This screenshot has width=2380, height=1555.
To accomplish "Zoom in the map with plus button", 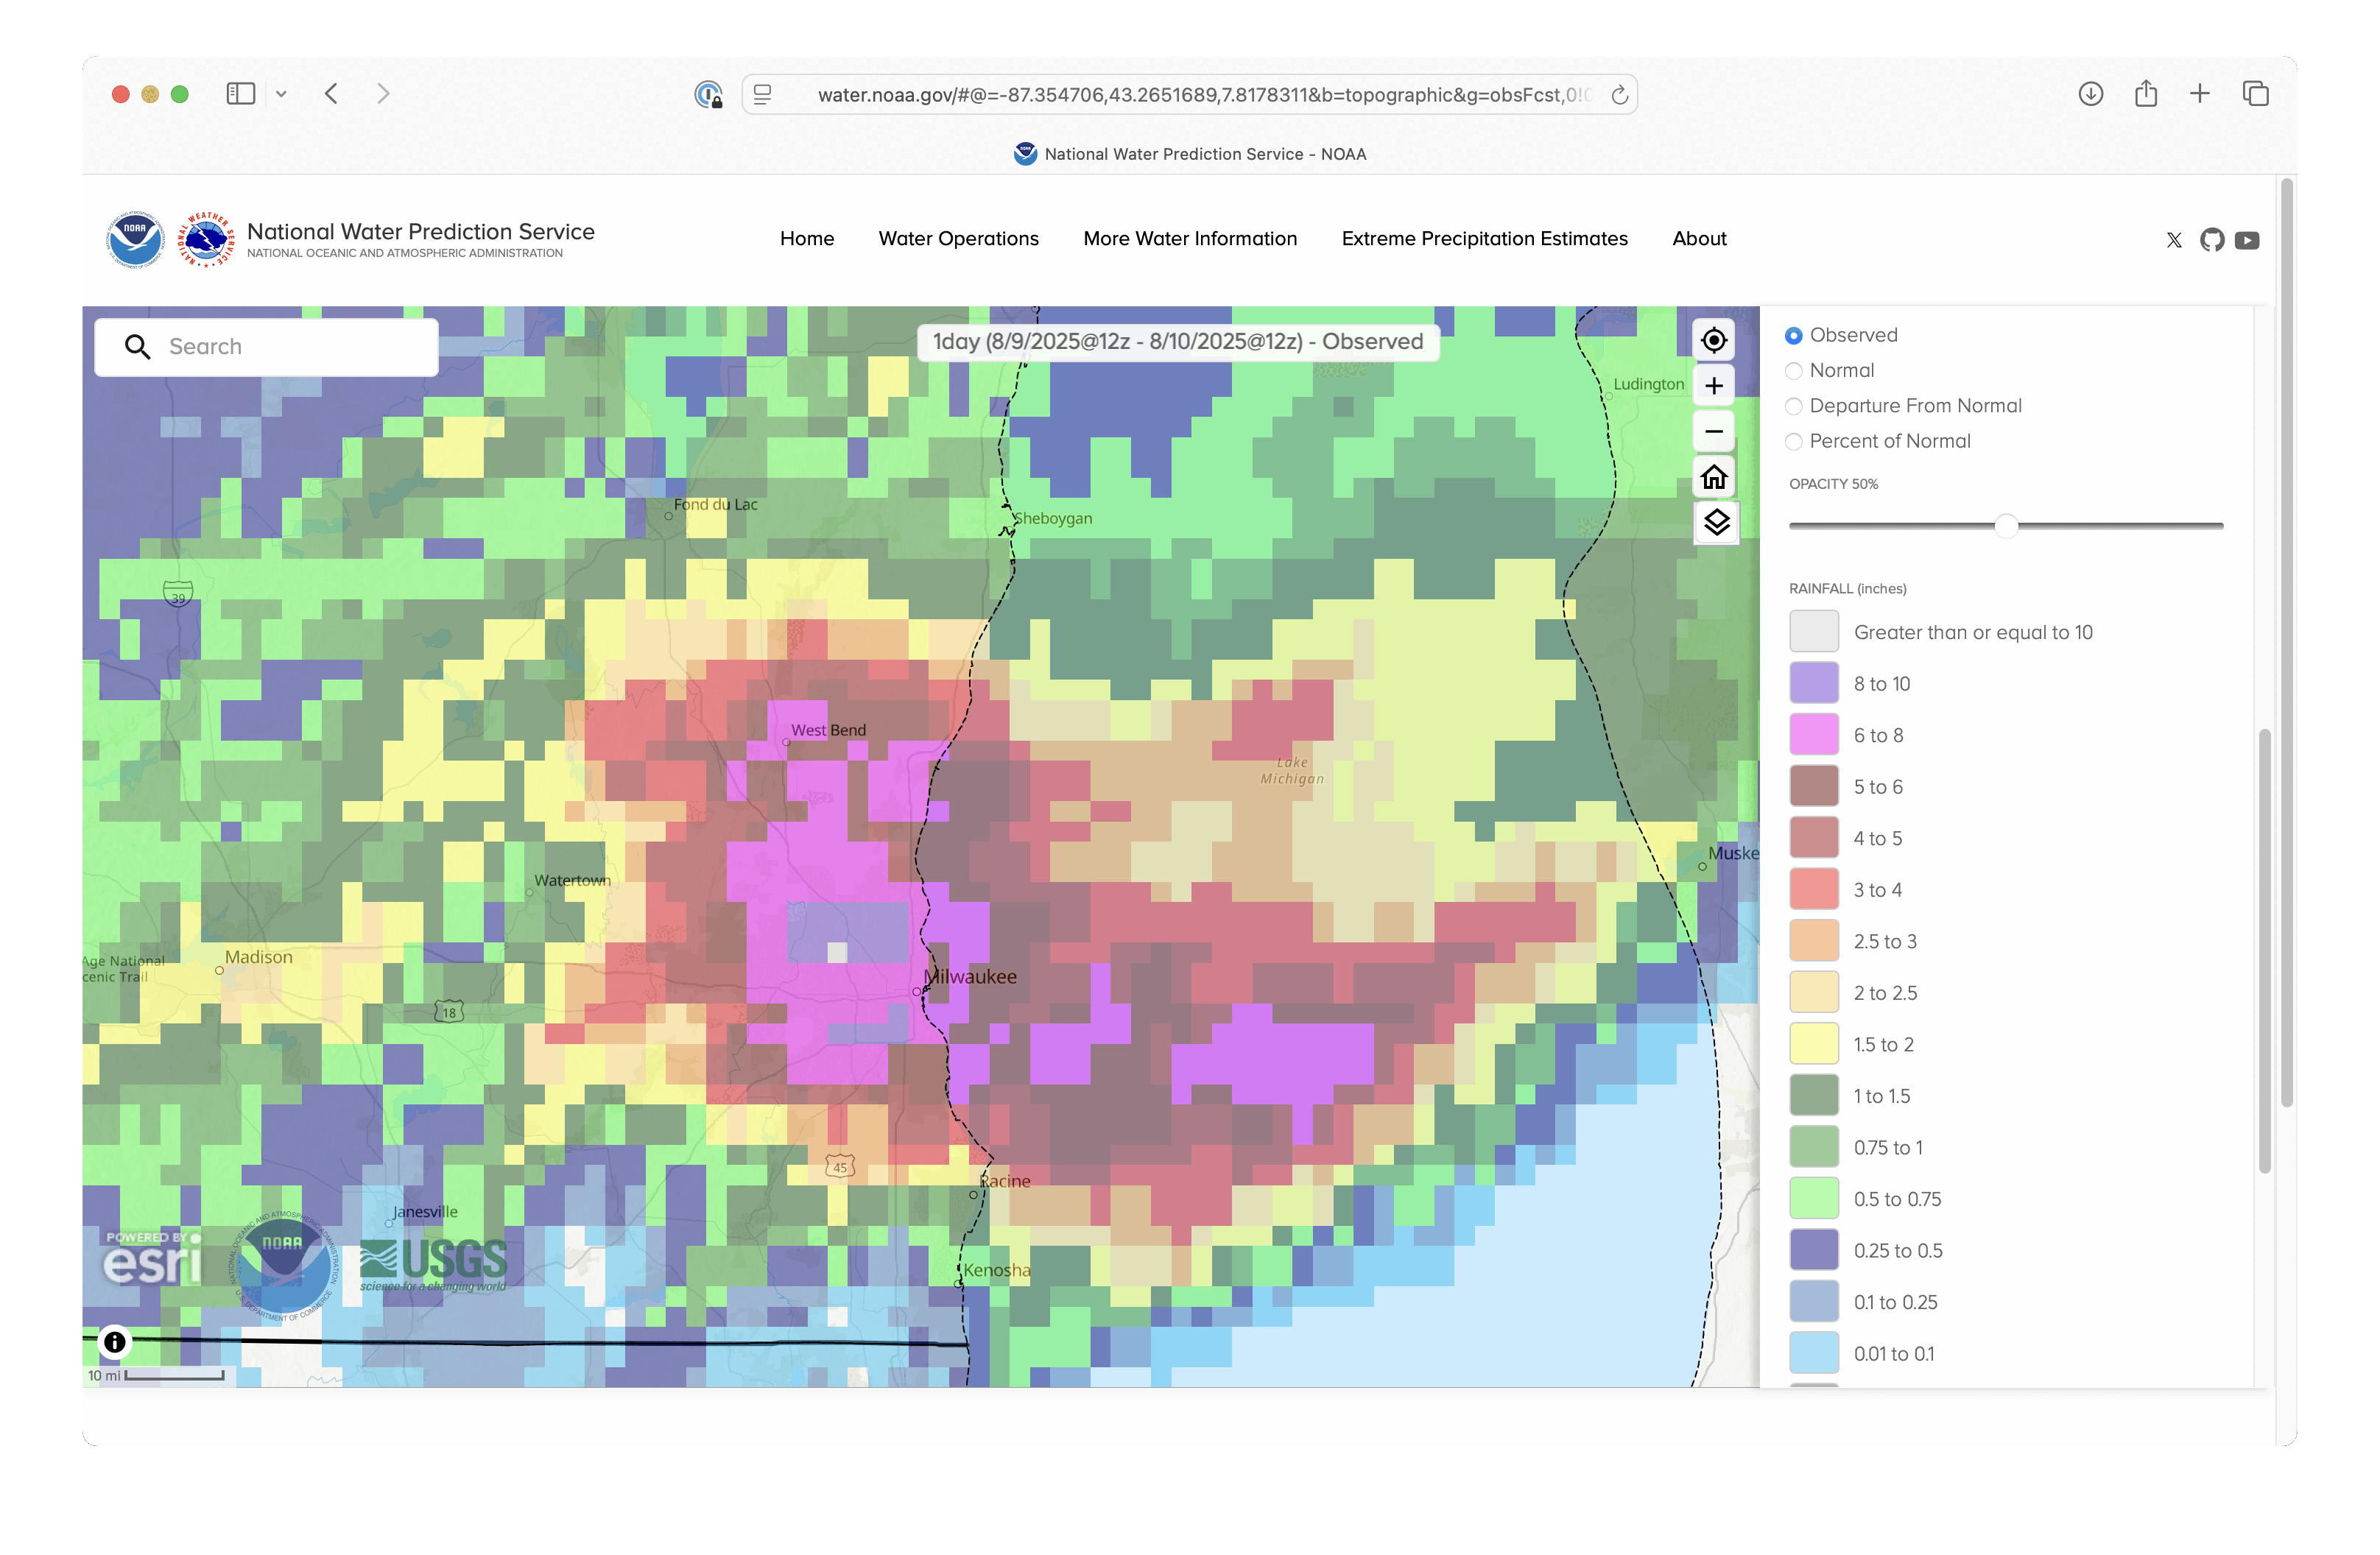I will 1713,386.
